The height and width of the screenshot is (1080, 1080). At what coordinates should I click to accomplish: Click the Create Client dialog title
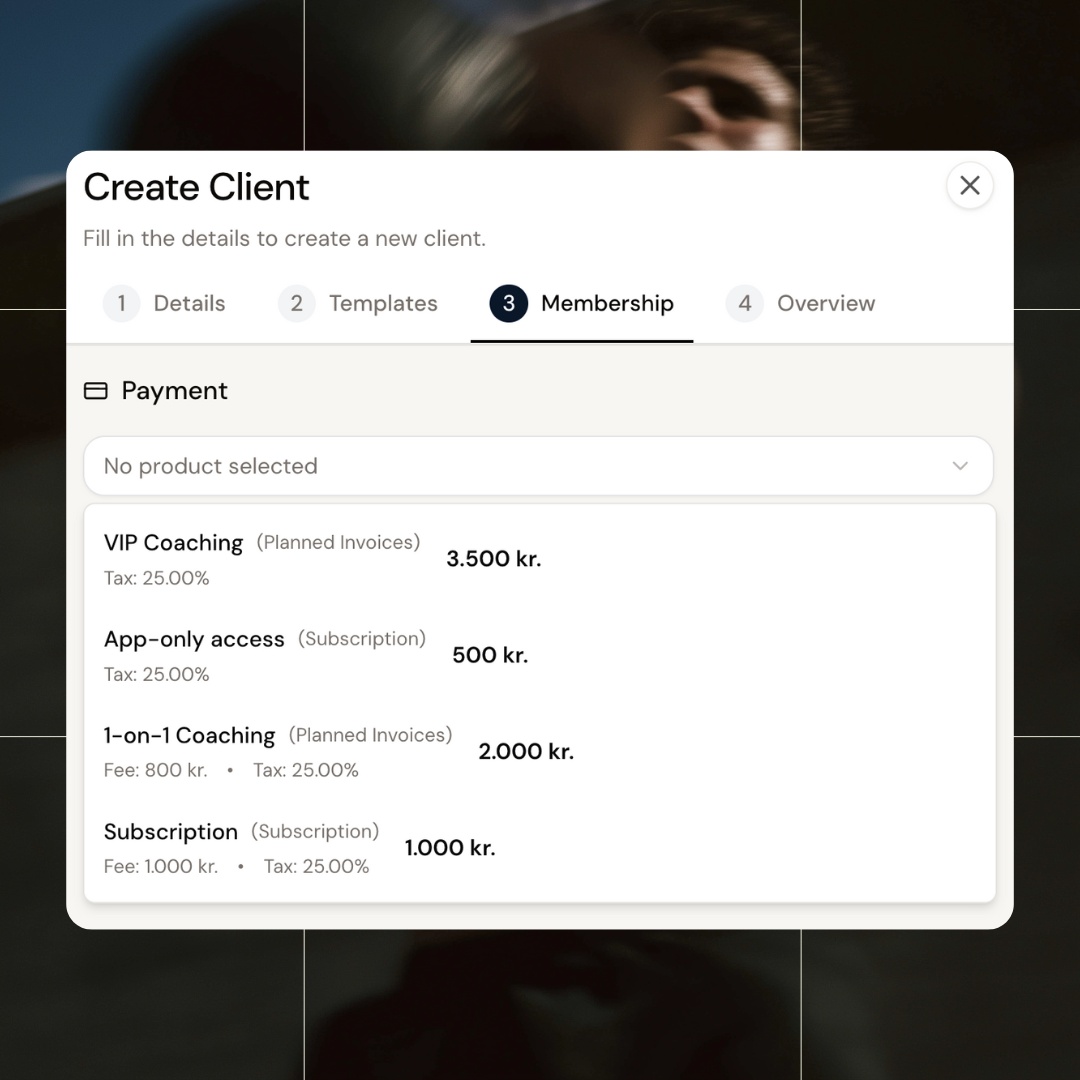196,188
